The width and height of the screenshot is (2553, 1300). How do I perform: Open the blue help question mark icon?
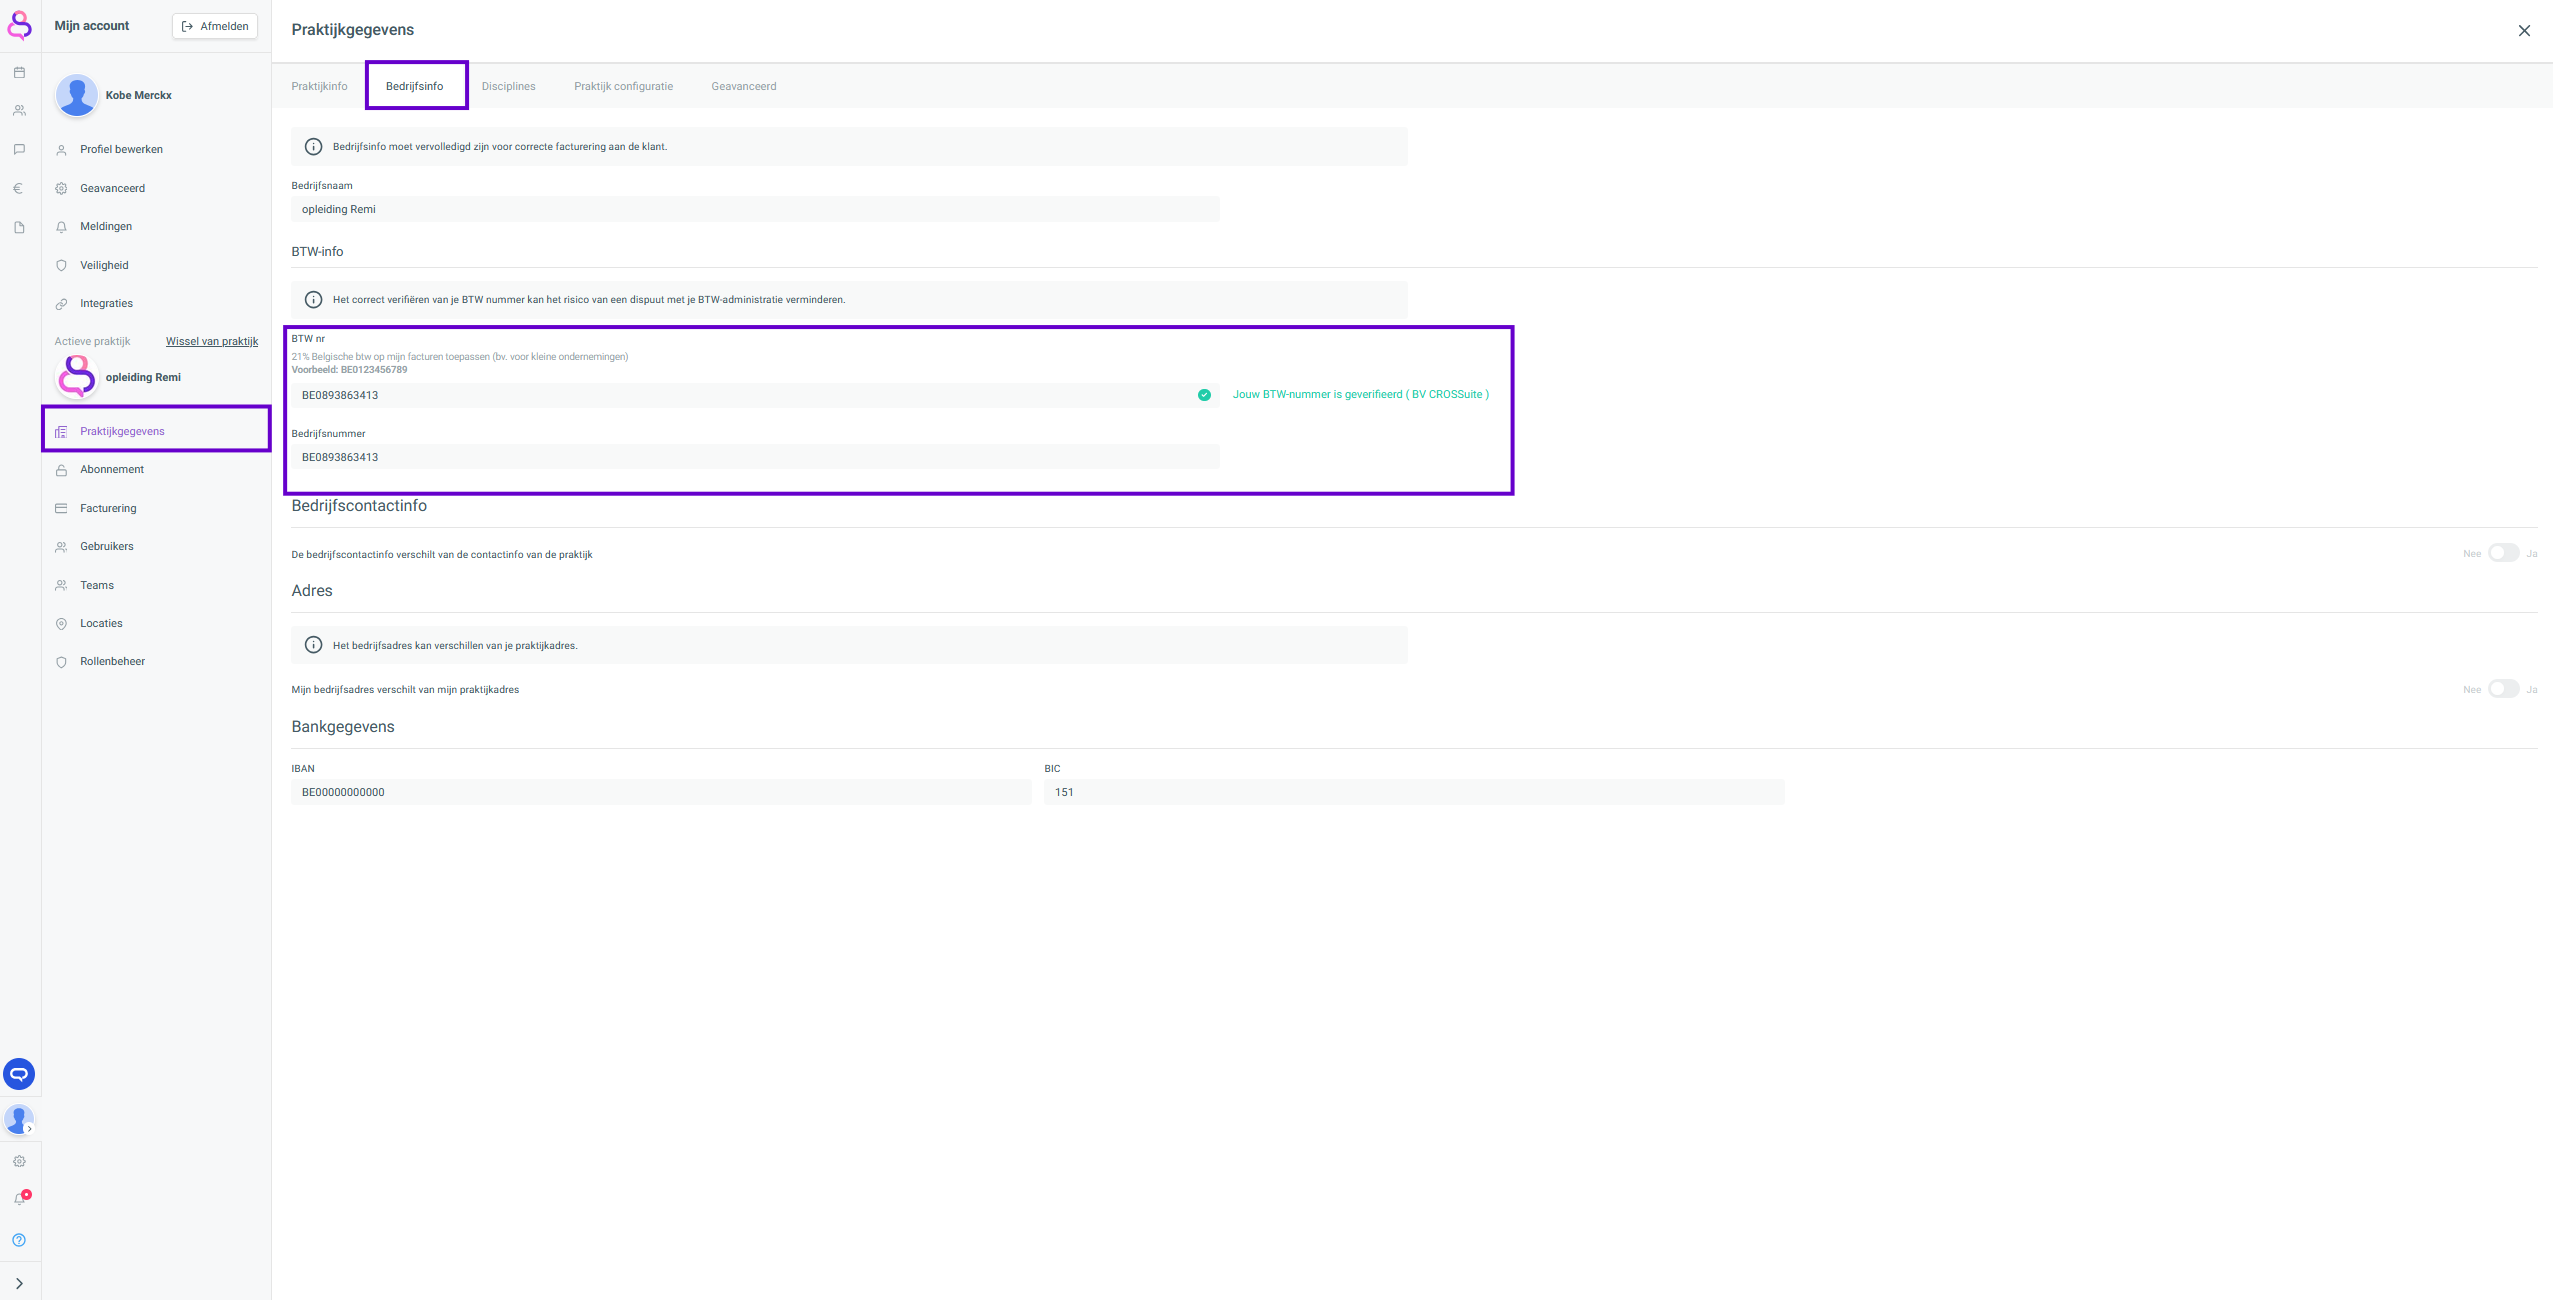tap(19, 1240)
